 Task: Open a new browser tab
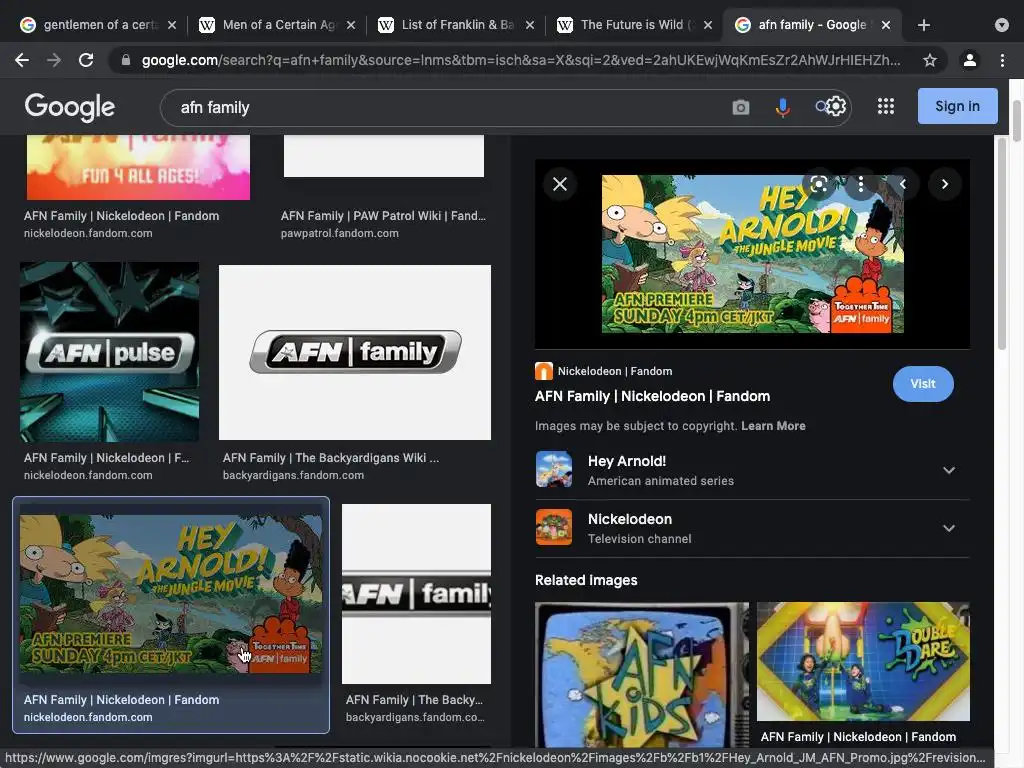pos(923,25)
